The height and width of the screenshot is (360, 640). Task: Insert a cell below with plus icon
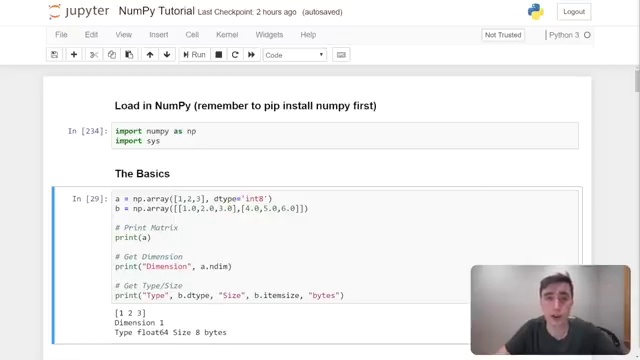coord(74,55)
